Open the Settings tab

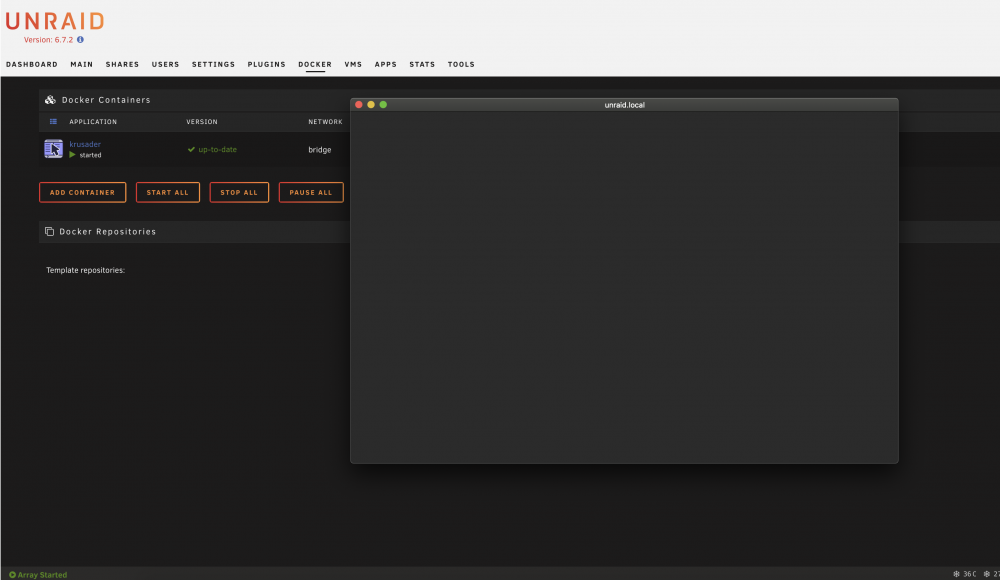coord(214,64)
